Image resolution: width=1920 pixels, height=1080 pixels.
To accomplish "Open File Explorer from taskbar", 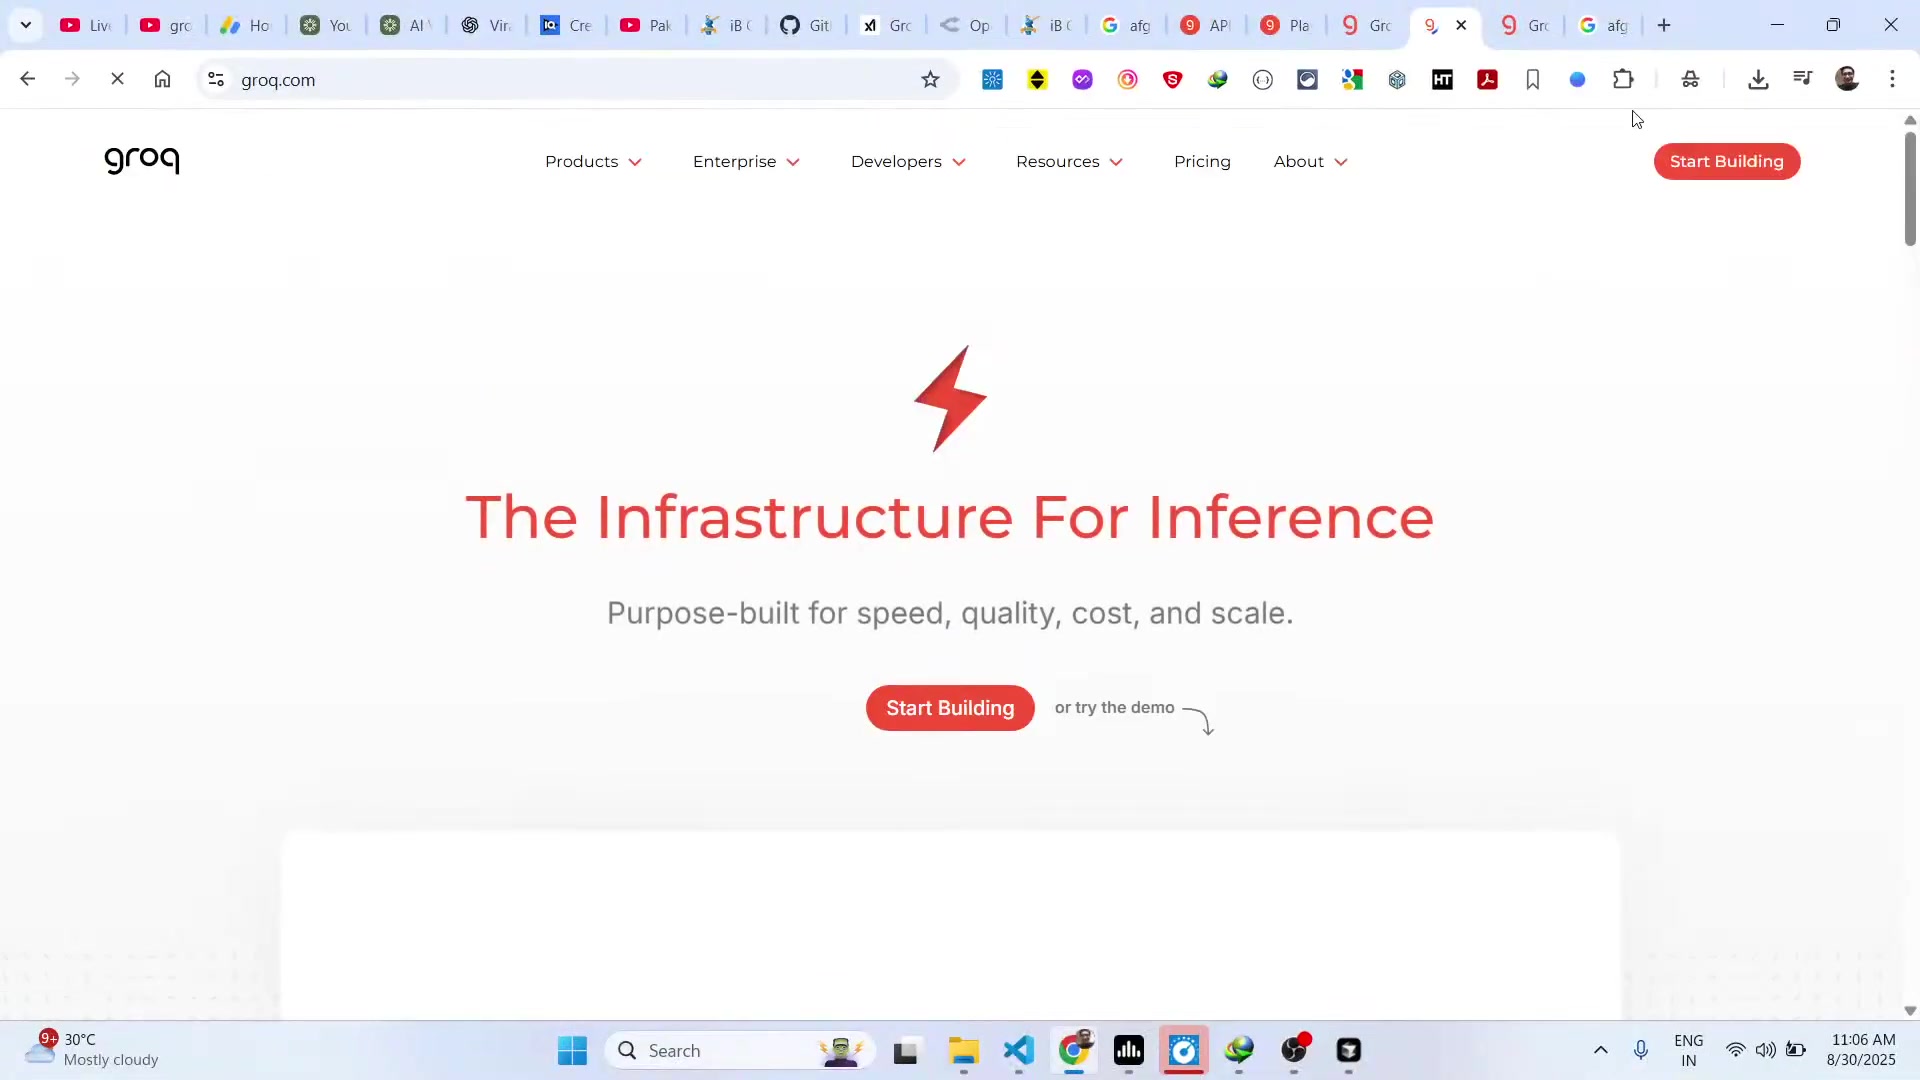I will [963, 1050].
